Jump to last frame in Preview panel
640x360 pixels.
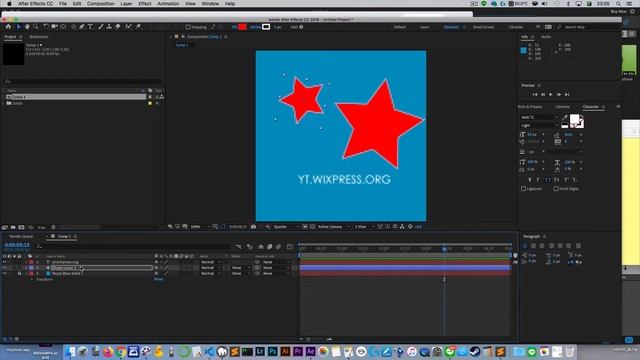(567, 95)
